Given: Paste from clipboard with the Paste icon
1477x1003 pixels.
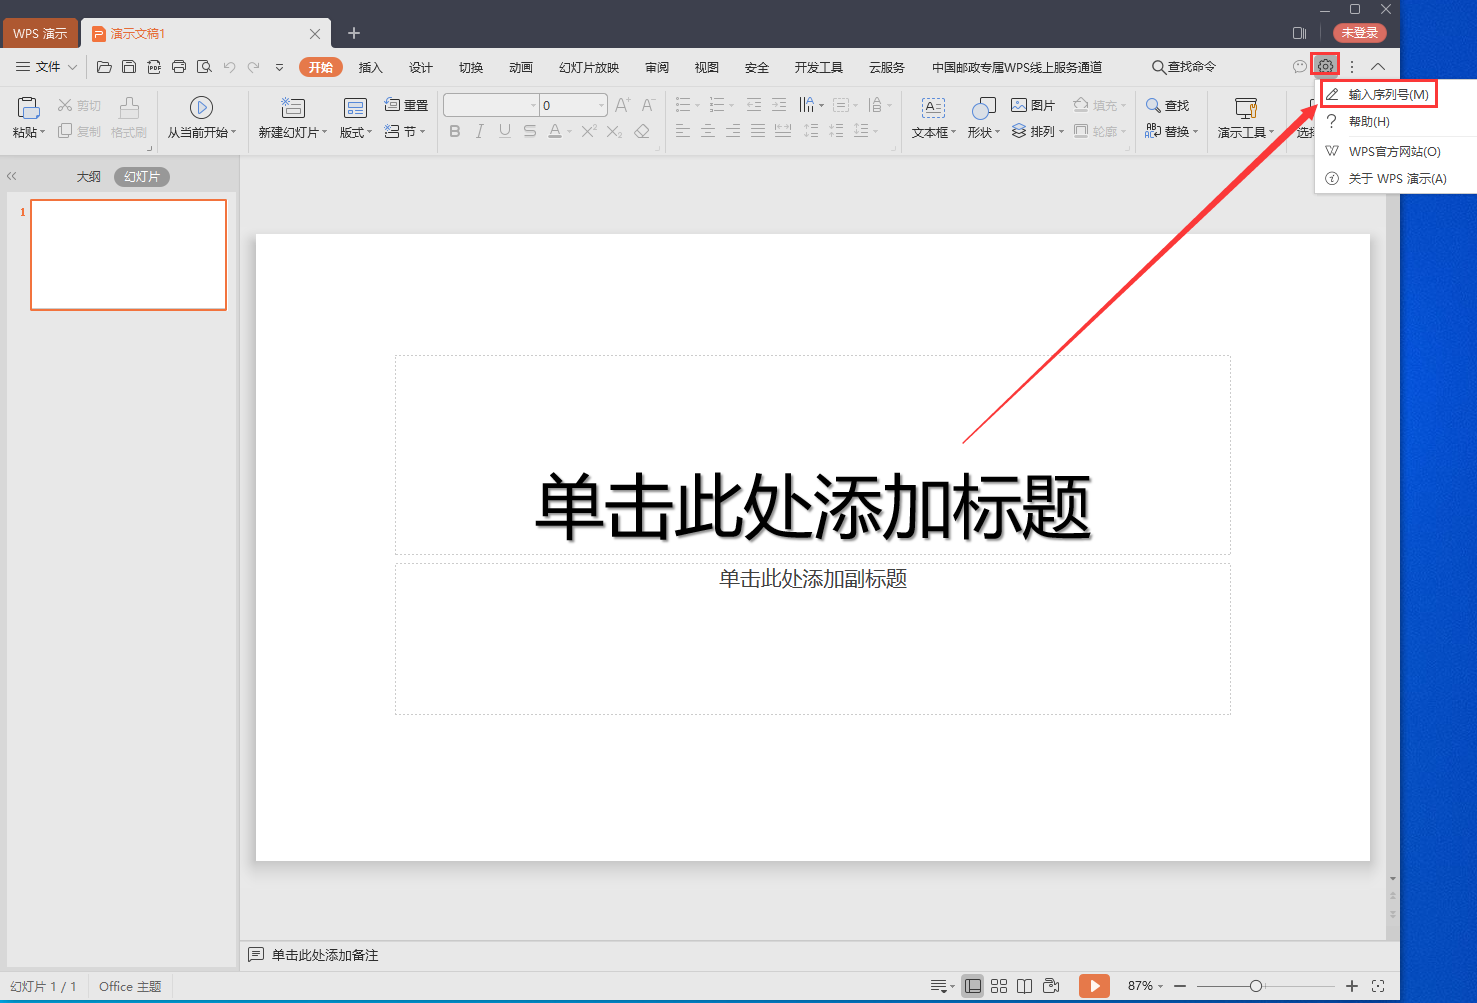Looking at the screenshot, I should pos(28,107).
